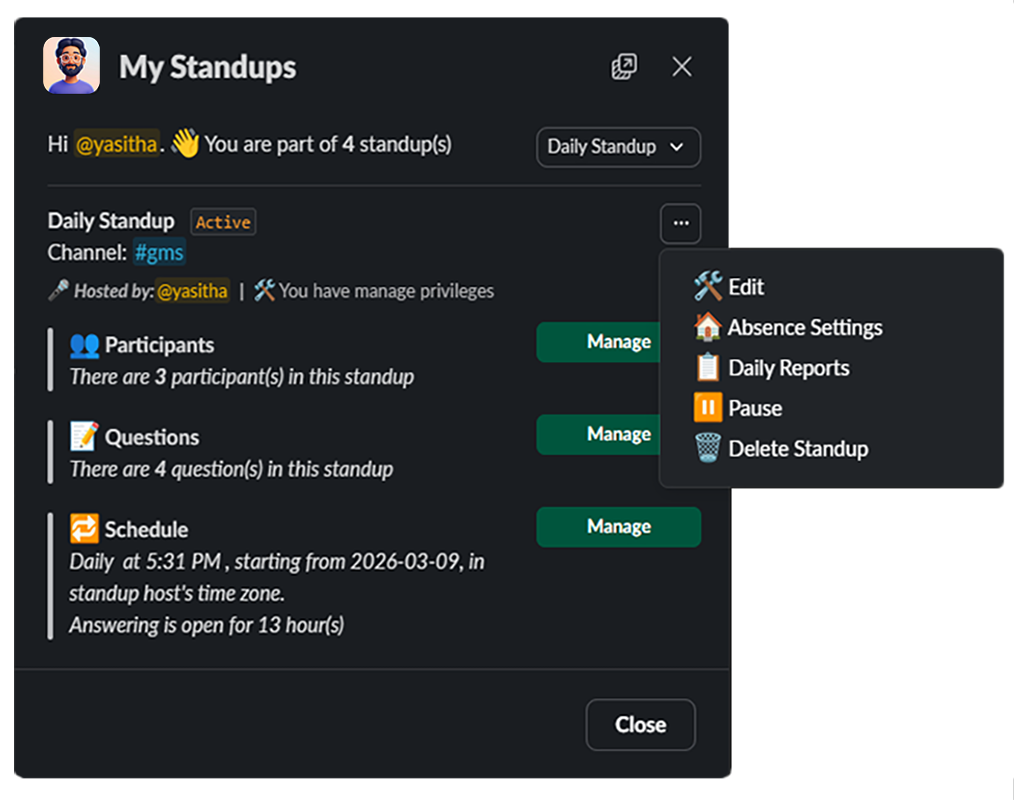The image size is (1014, 800).
Task: Open the #gms channel link
Action: click(159, 253)
